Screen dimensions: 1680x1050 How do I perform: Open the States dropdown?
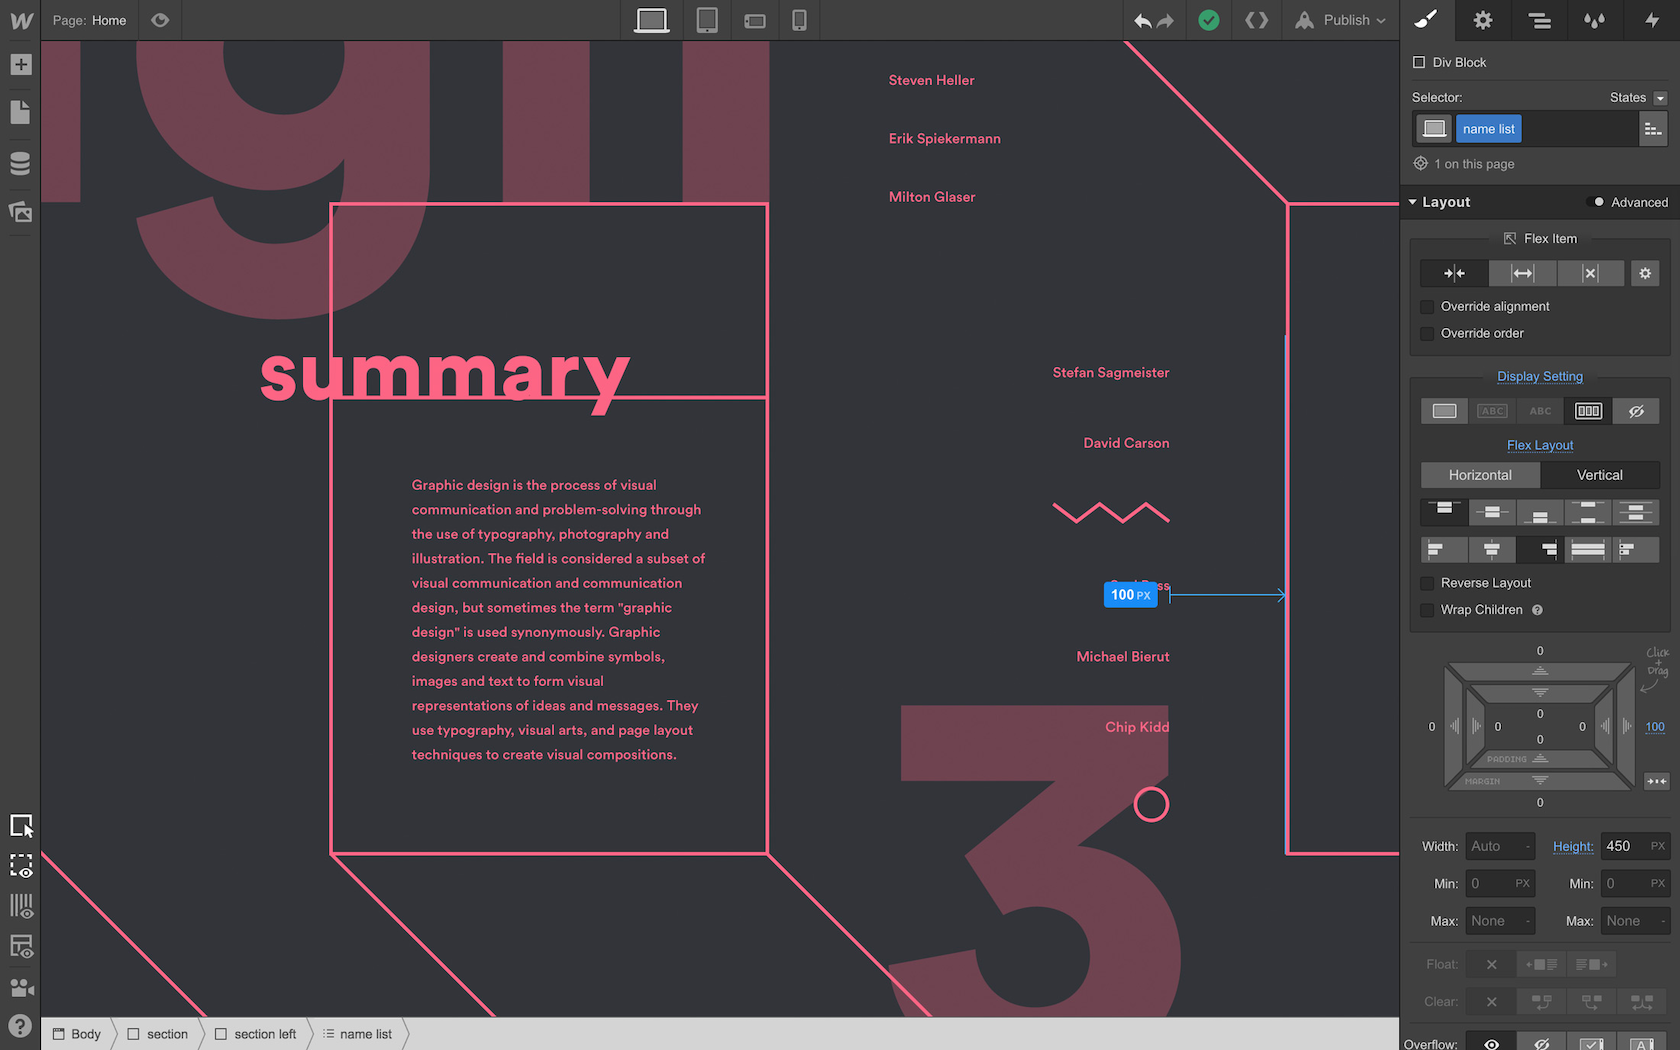(1660, 98)
